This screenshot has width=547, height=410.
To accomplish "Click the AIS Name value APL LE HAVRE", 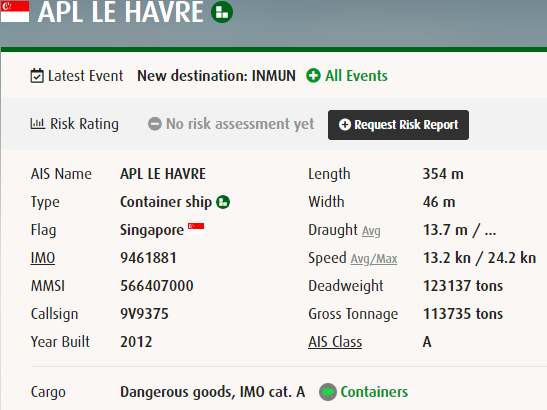I will click(163, 174).
